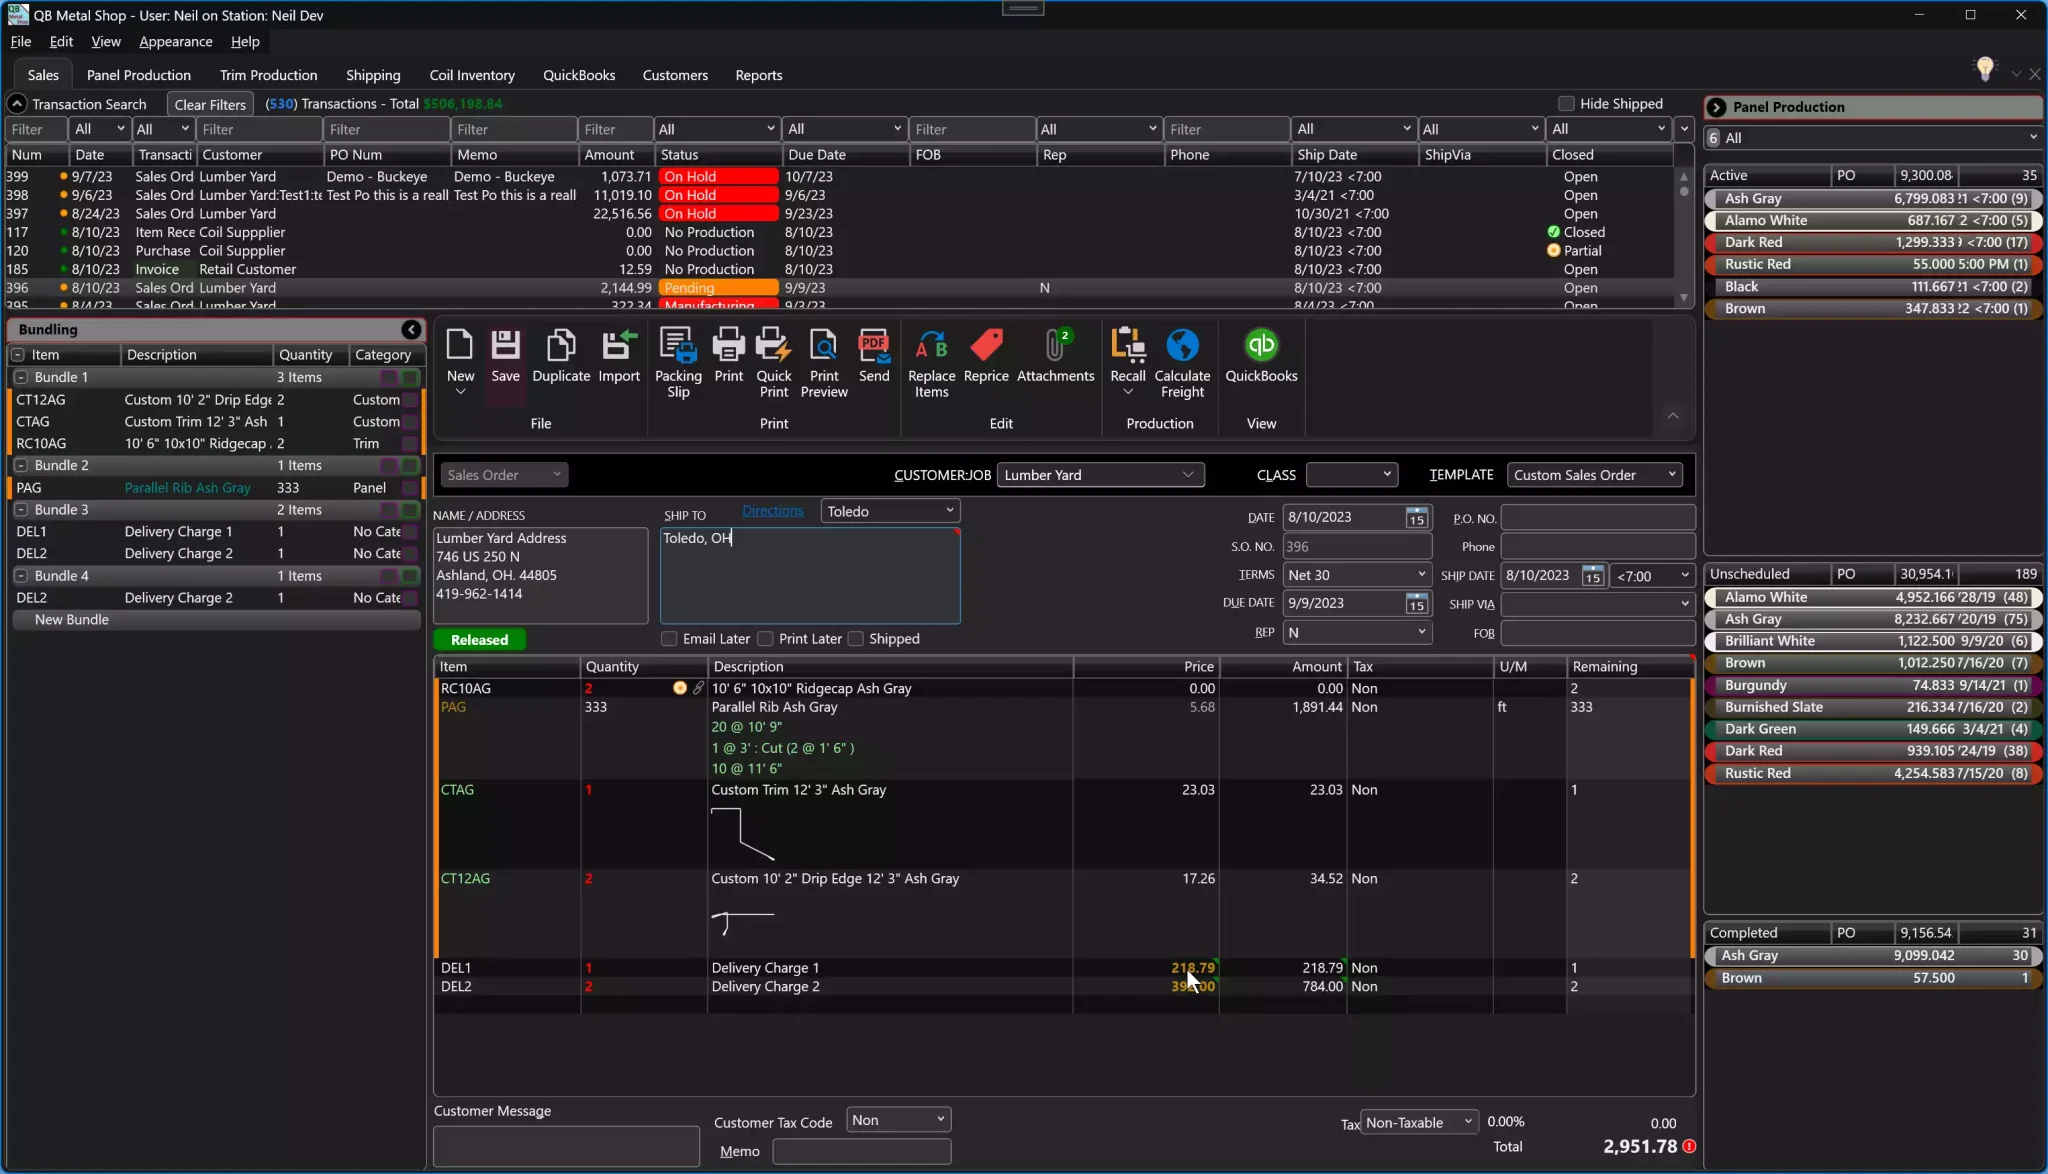Click the Reprice tag icon

coord(986,347)
